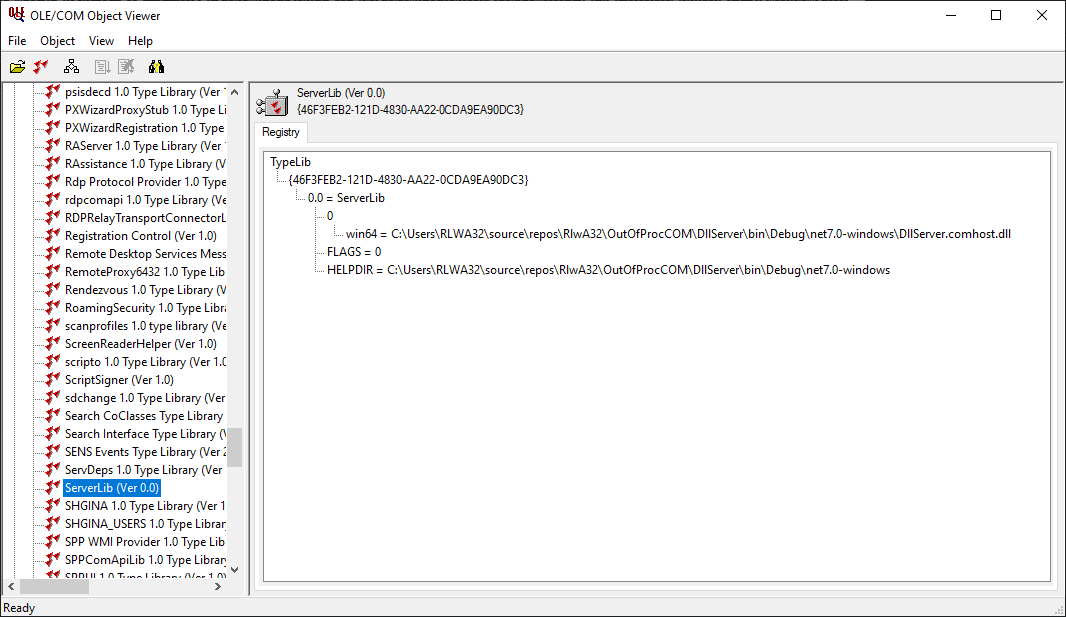
Task: Click the icon beside SHGINA 1.0 Type Library
Action: [53, 506]
